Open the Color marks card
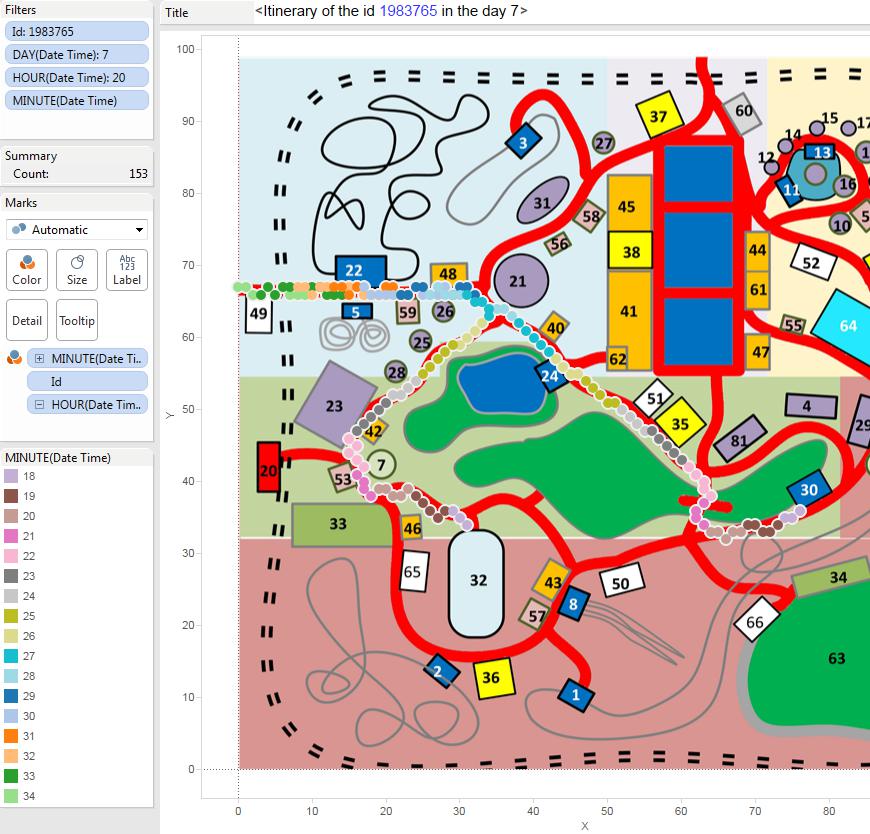This screenshot has width=870, height=834. (27, 270)
